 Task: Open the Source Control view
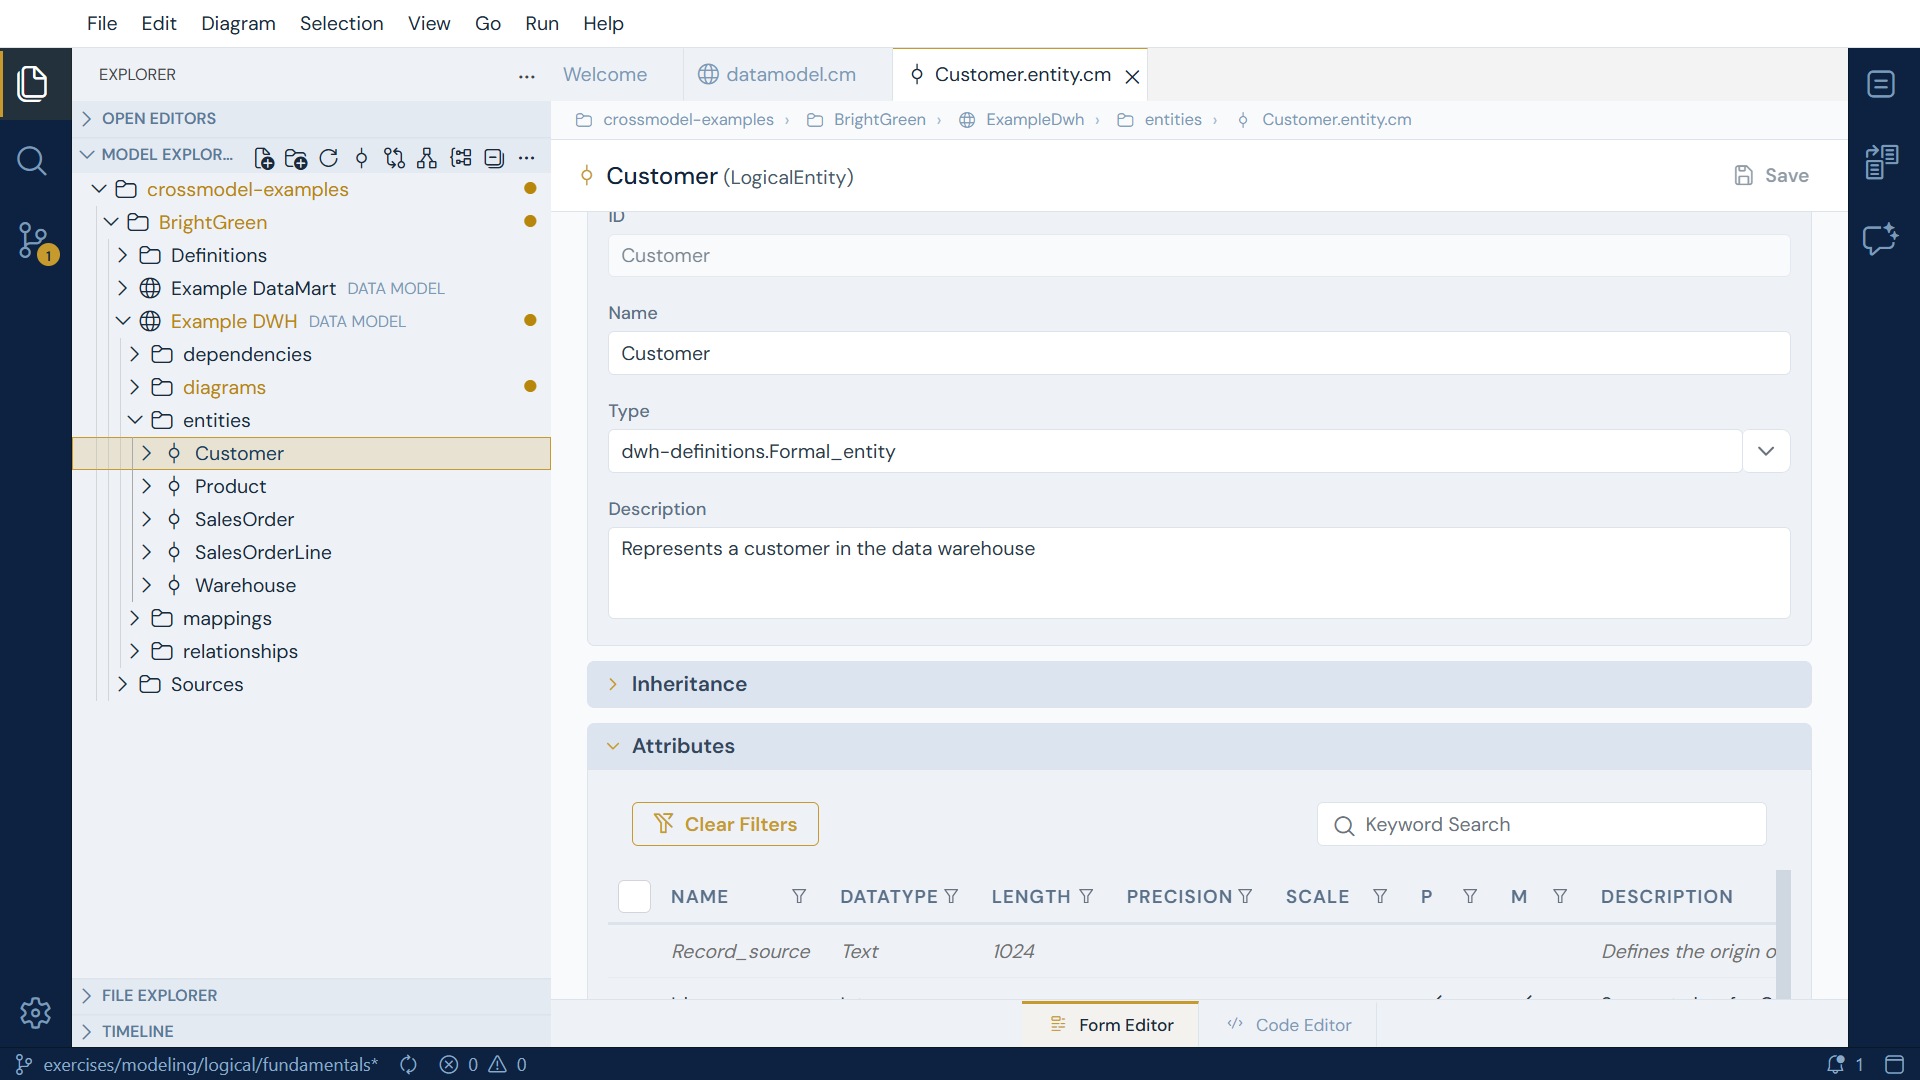pyautogui.click(x=36, y=242)
